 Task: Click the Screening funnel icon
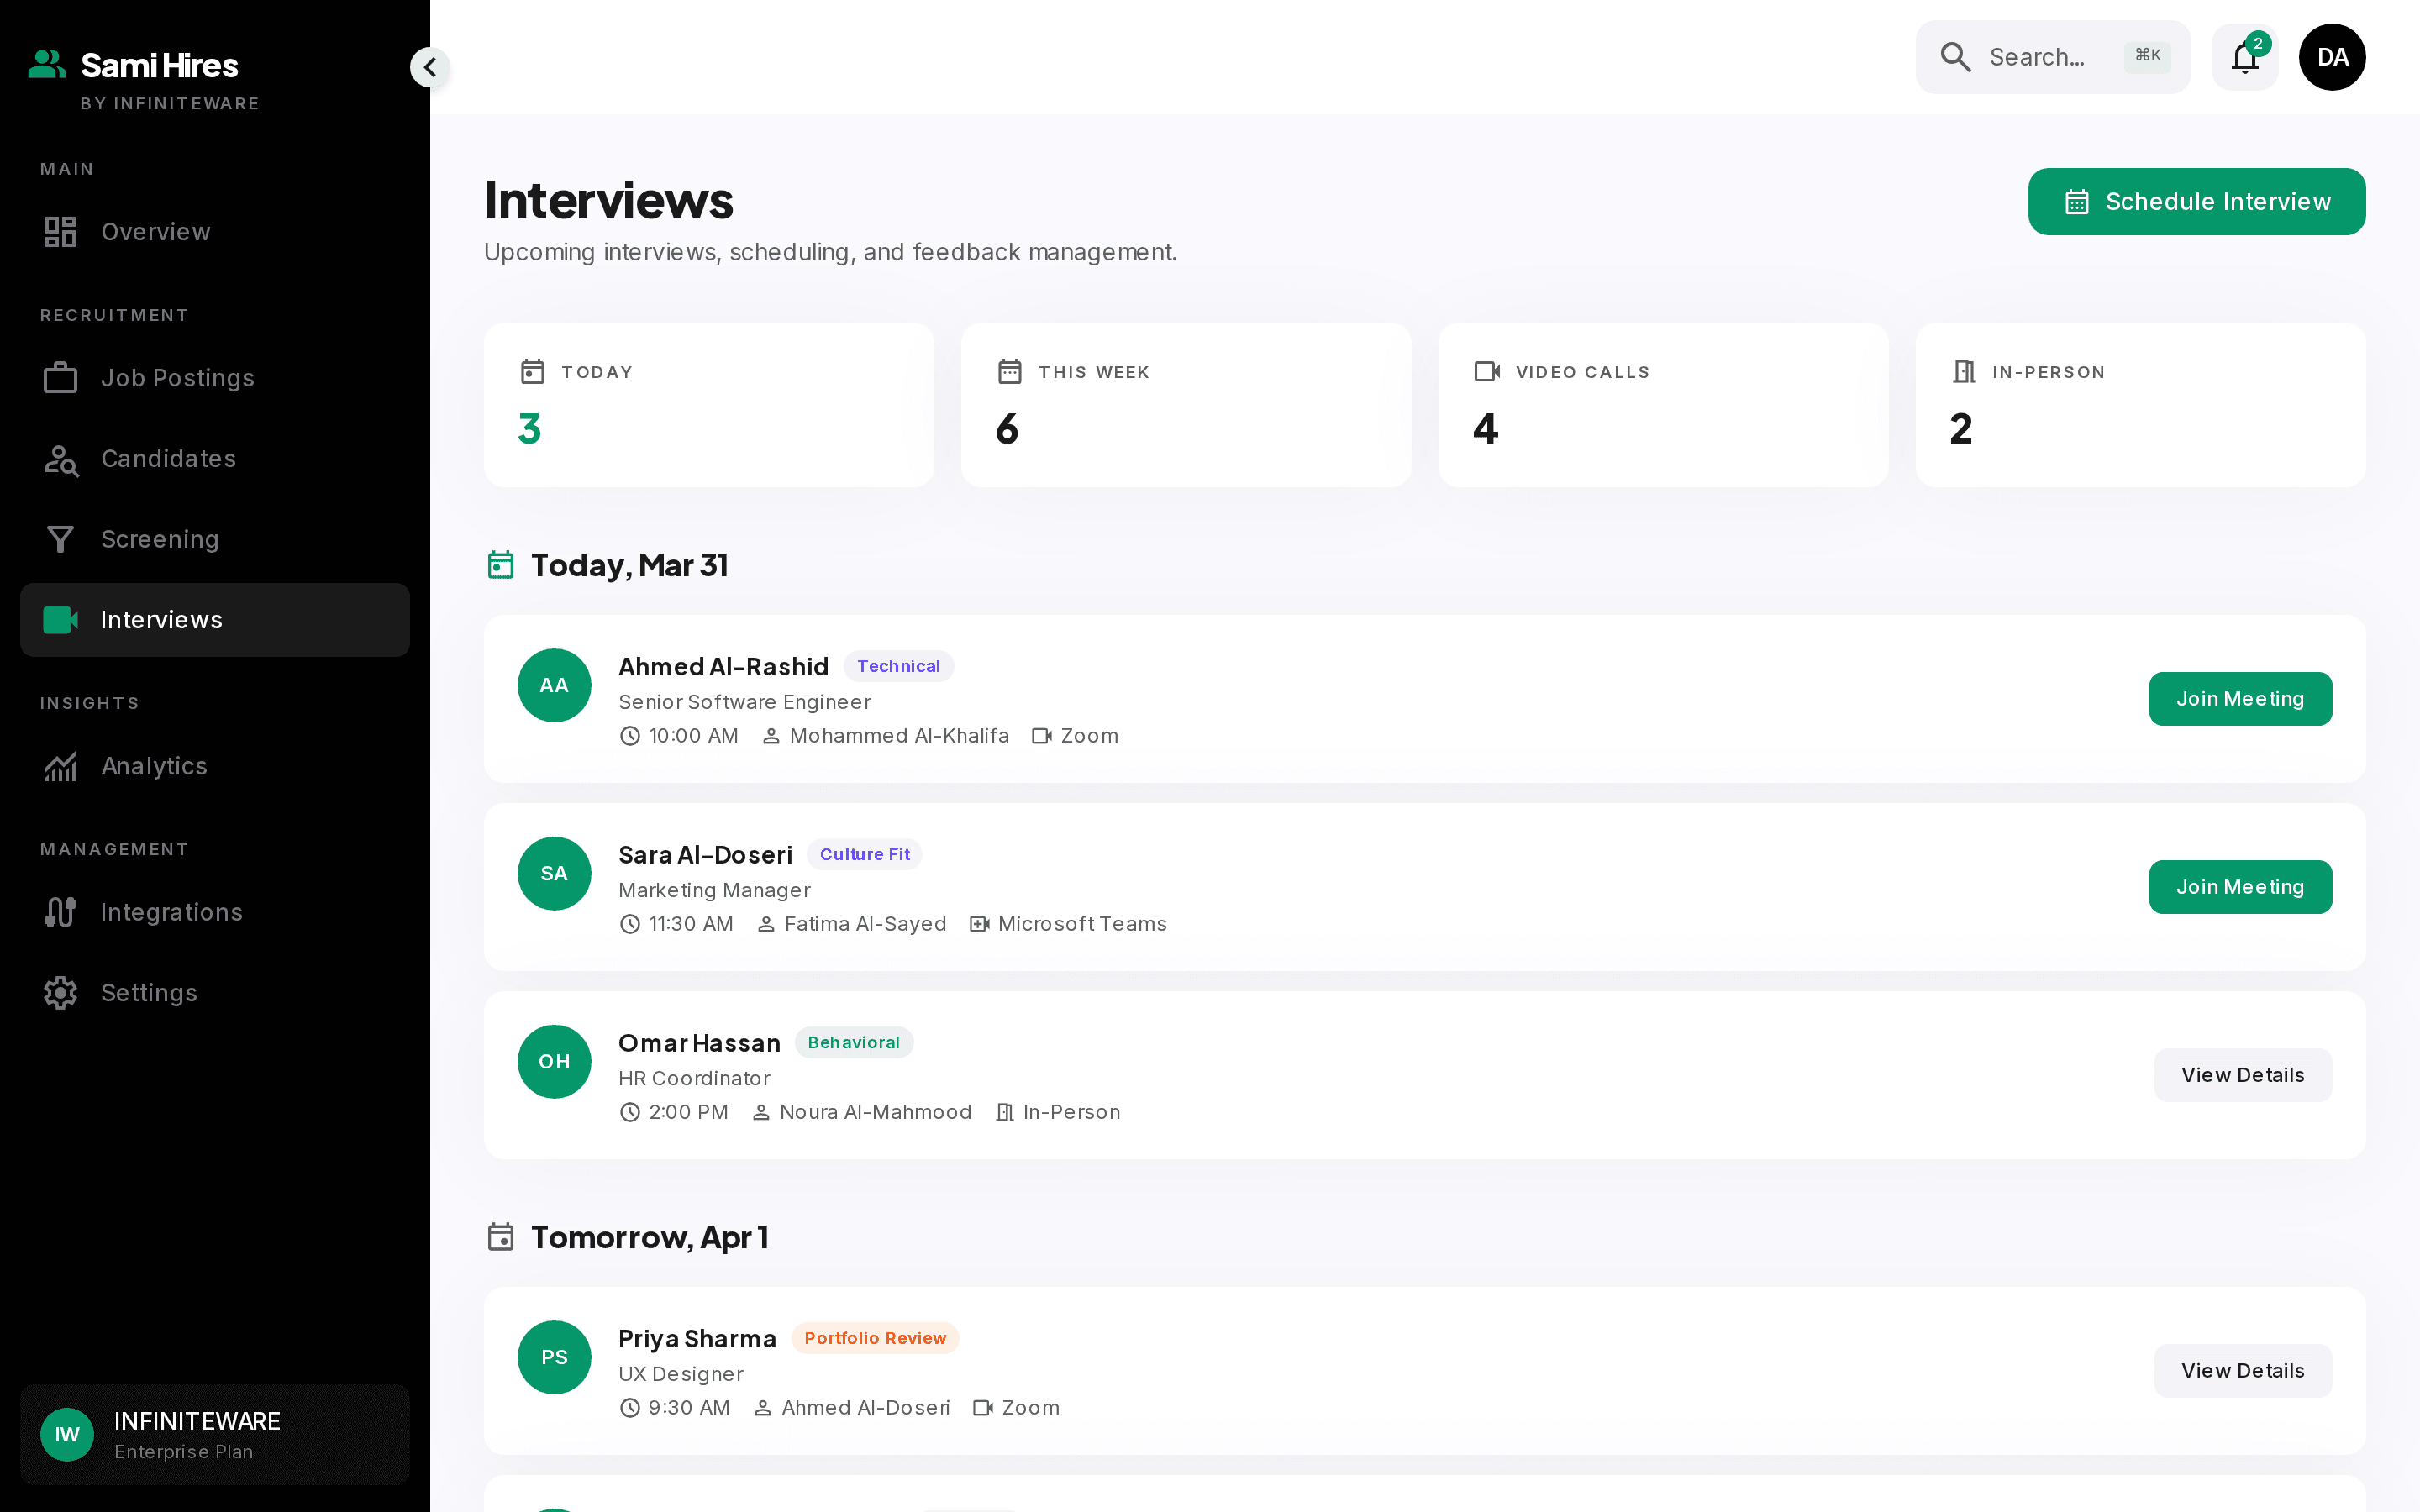tap(60, 540)
